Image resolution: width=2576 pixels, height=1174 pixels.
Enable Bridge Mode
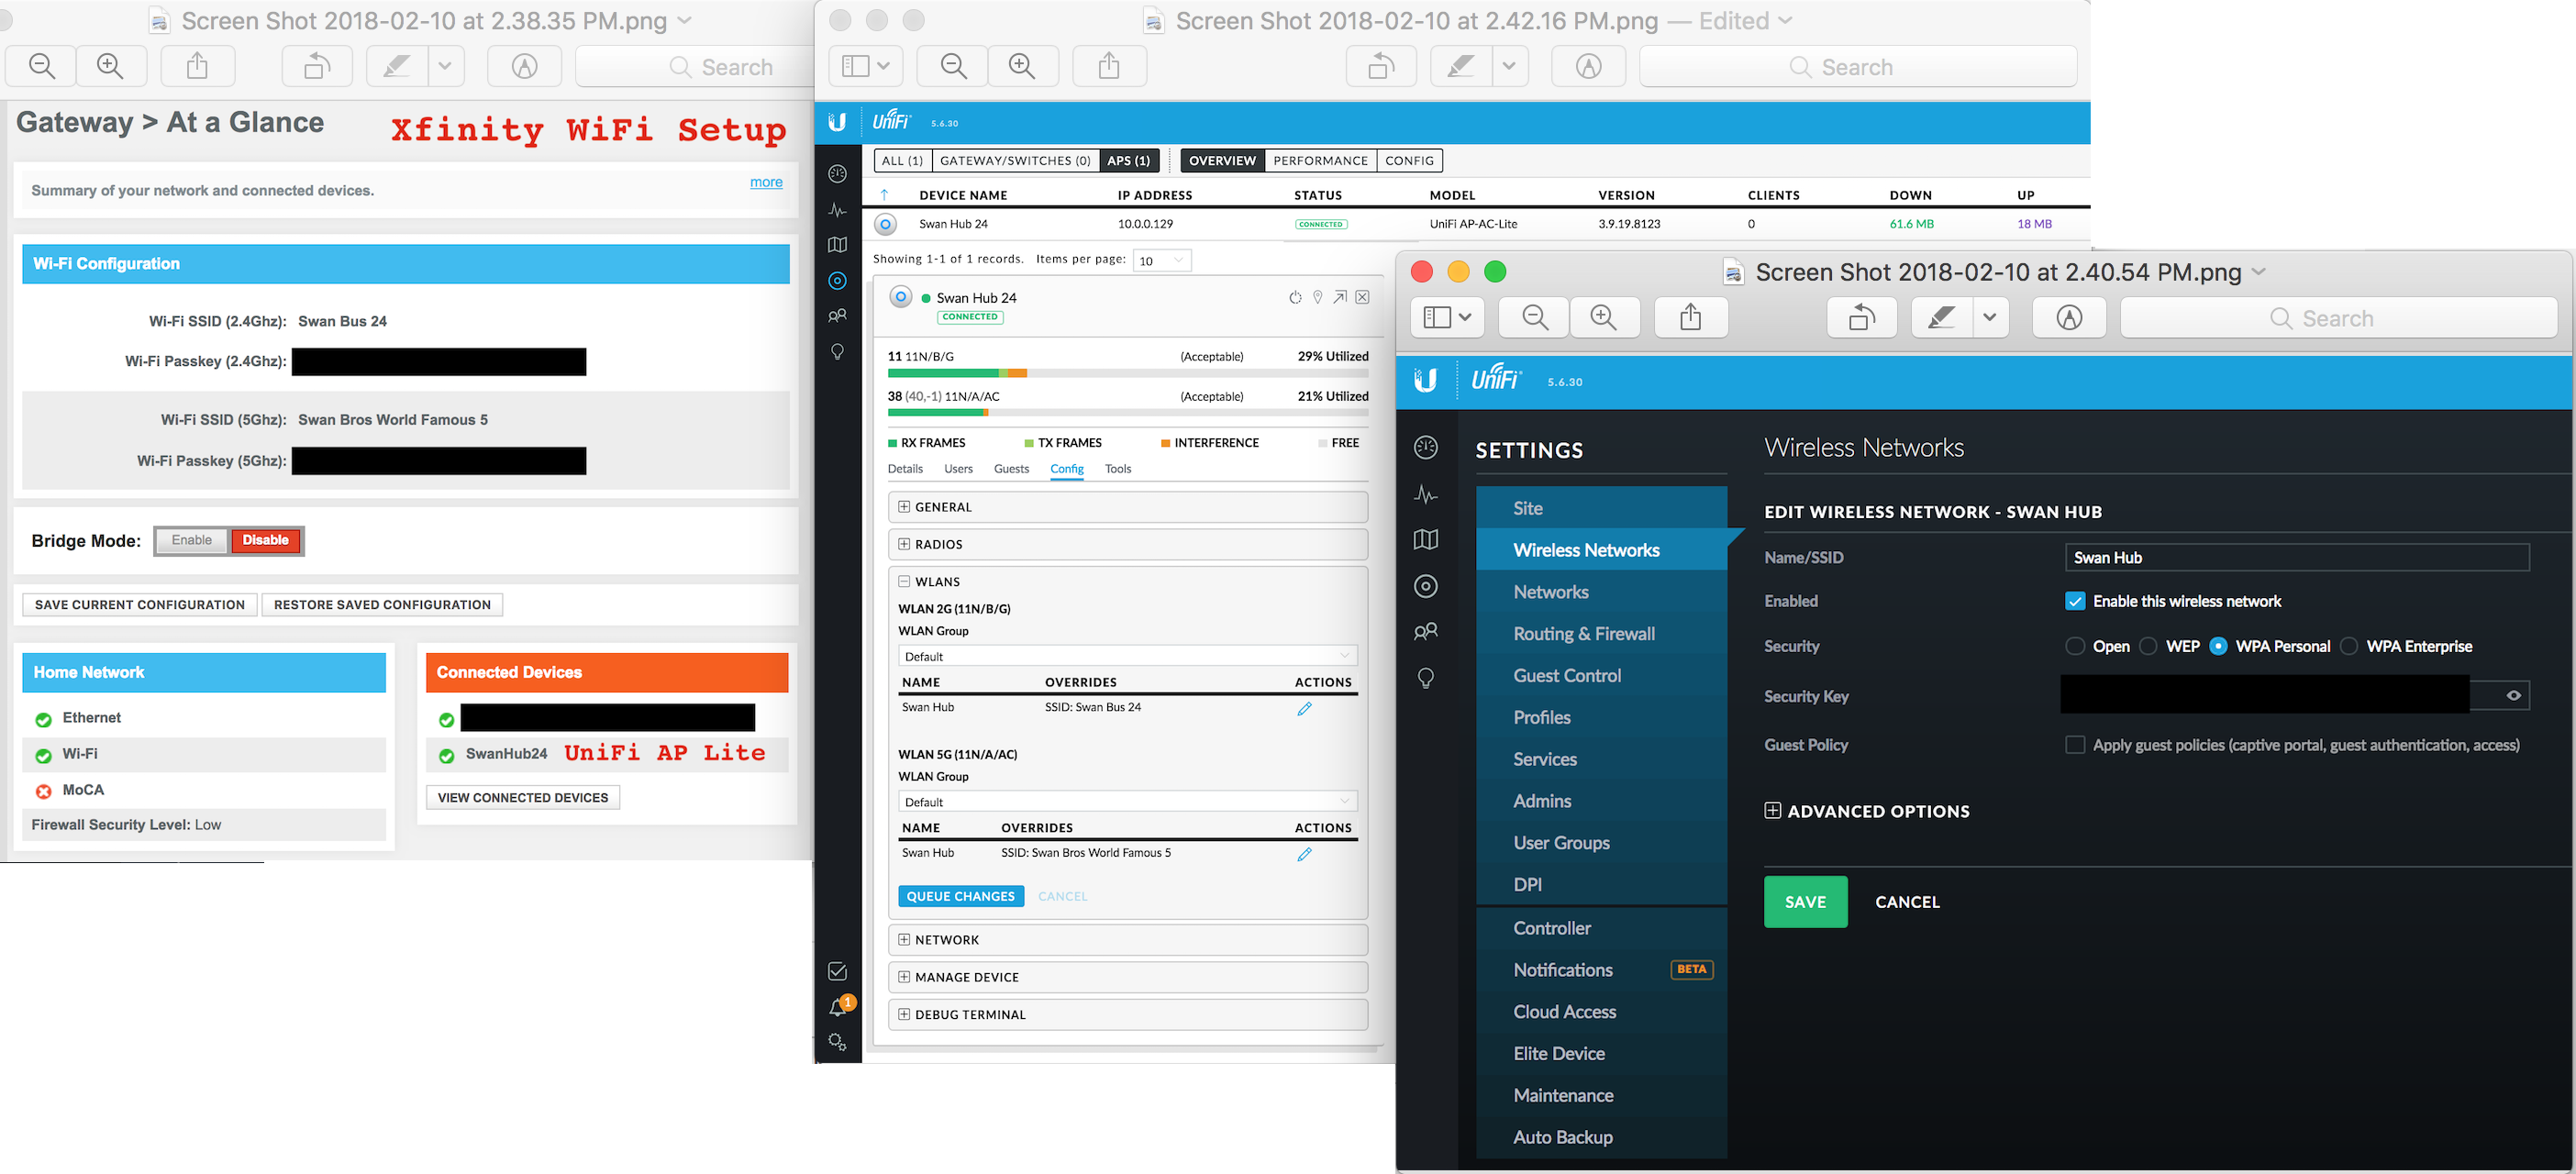191,540
